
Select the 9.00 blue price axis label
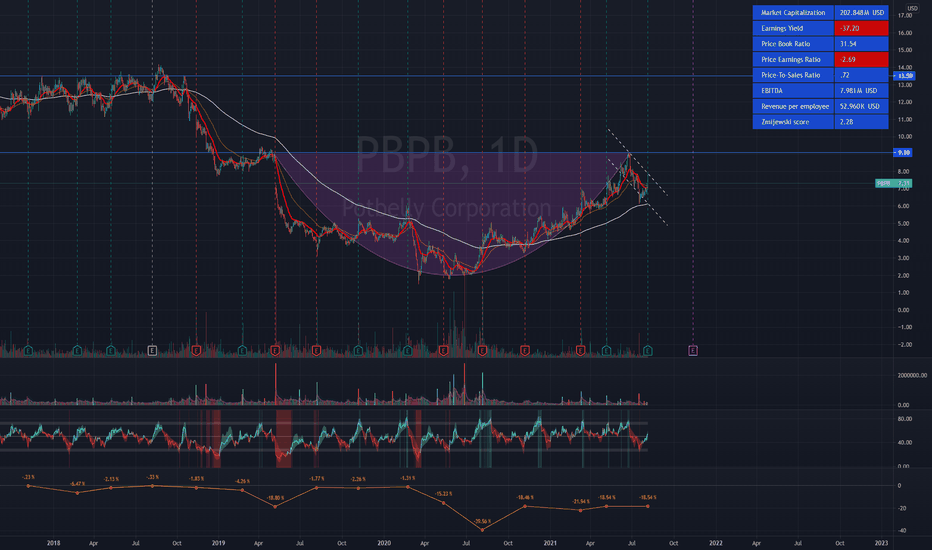click(x=903, y=153)
